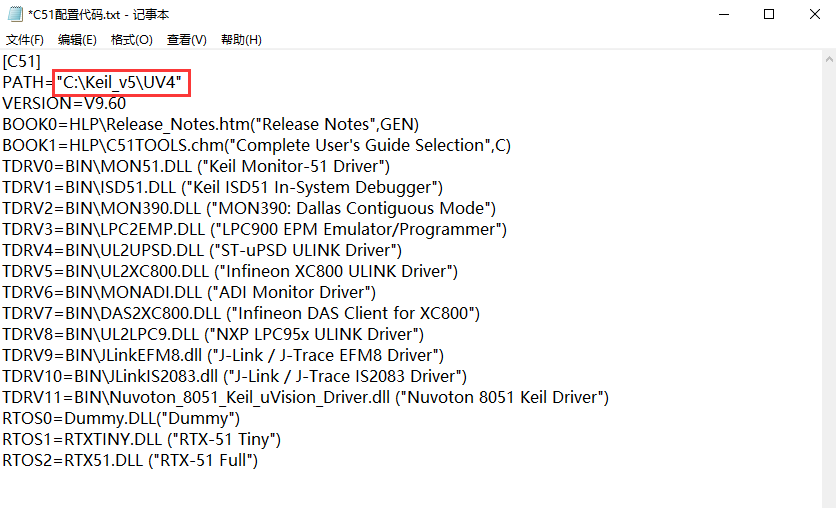
Task: Click the RTOS2=RTX51.DLL line
Action: tap(130, 460)
